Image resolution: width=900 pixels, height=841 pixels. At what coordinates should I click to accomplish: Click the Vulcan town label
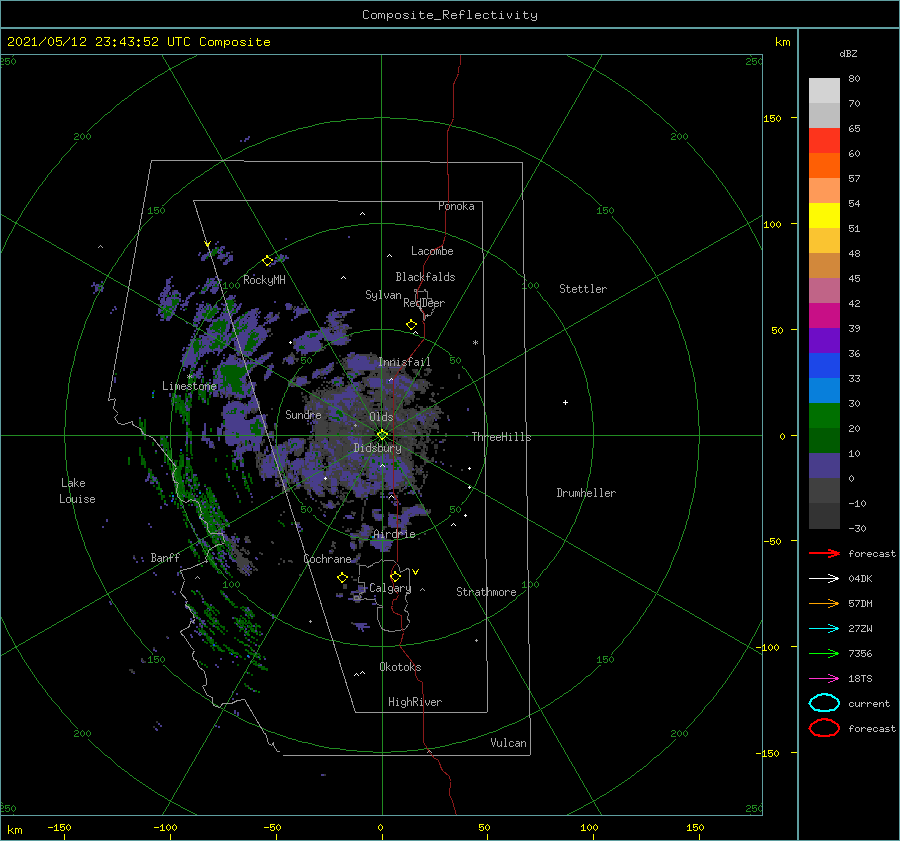pos(508,743)
